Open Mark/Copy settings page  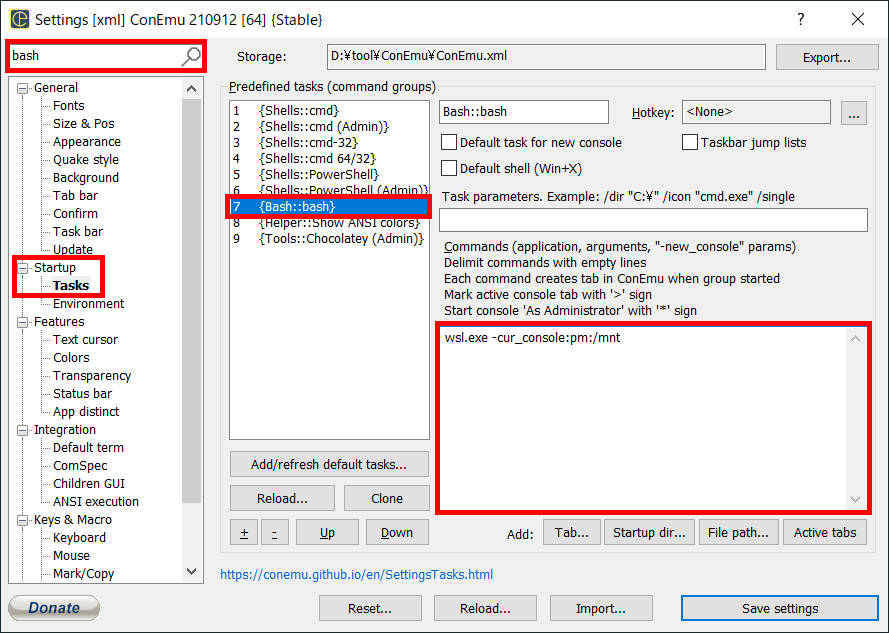pos(83,574)
